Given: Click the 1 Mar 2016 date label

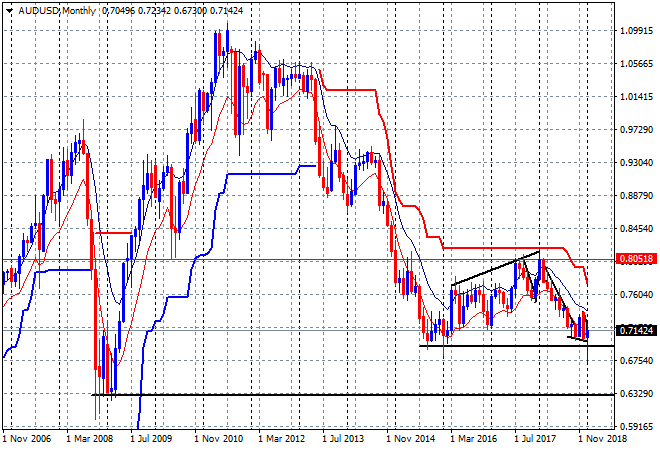Looking at the screenshot, I should coord(474,439).
